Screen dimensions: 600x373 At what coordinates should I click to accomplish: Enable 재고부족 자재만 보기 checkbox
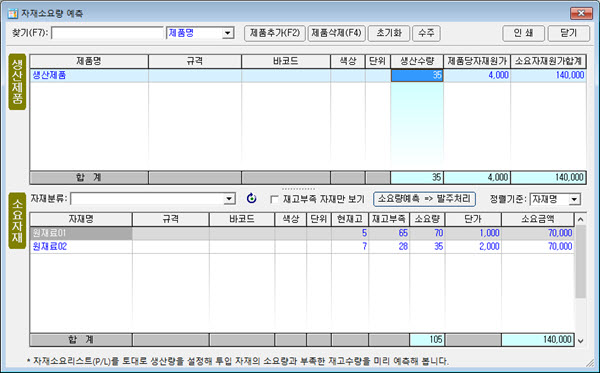pos(274,199)
